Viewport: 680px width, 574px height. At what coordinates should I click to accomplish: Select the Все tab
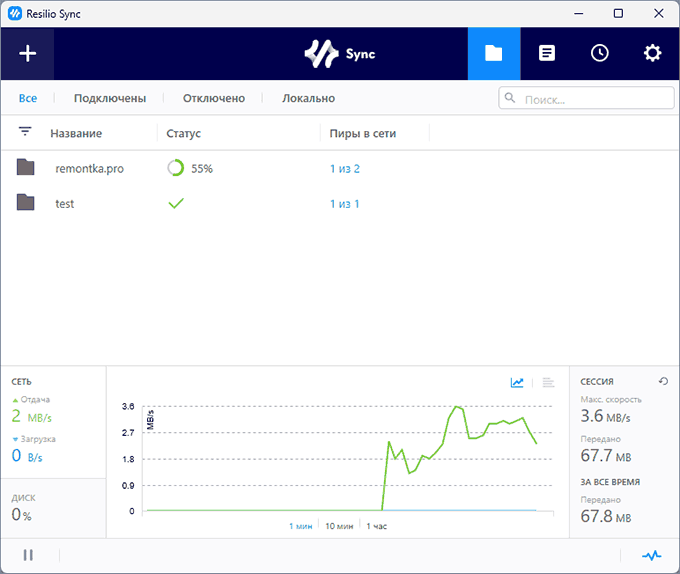coord(28,98)
